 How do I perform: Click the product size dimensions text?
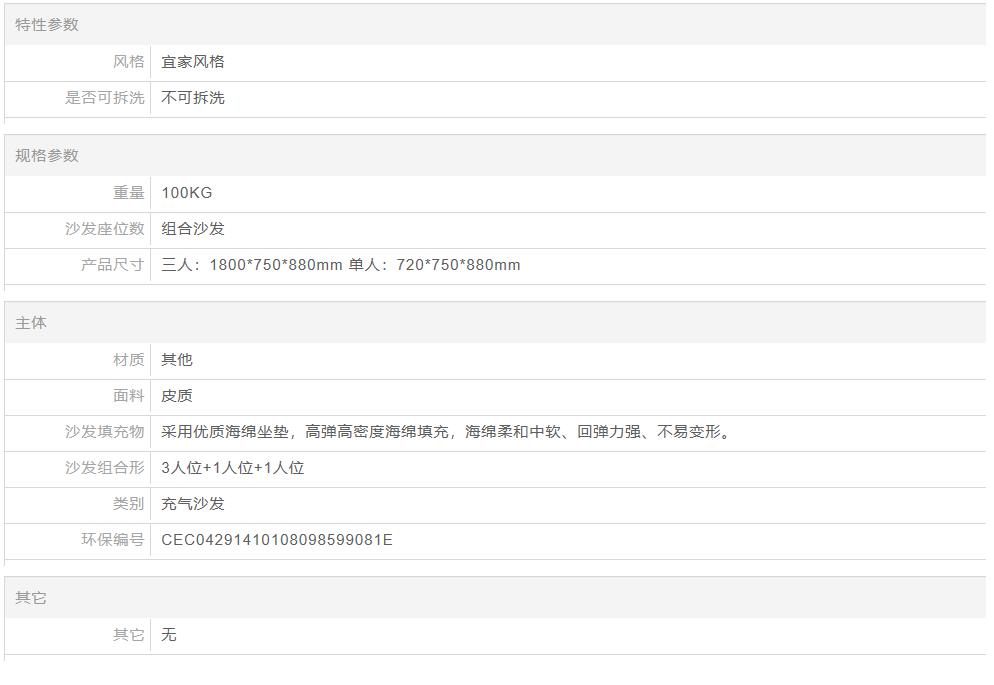coord(341,265)
